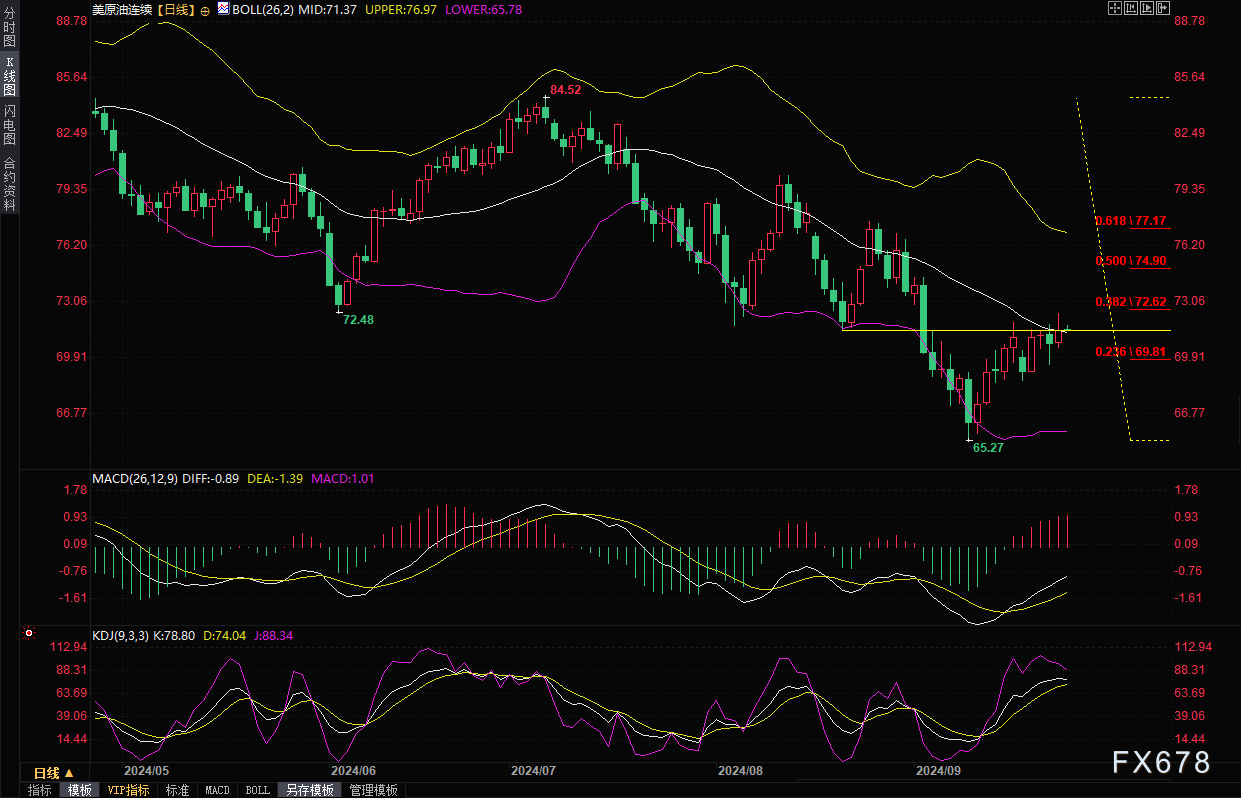Click the jump-to-chart-start icon

pos(1131,8)
